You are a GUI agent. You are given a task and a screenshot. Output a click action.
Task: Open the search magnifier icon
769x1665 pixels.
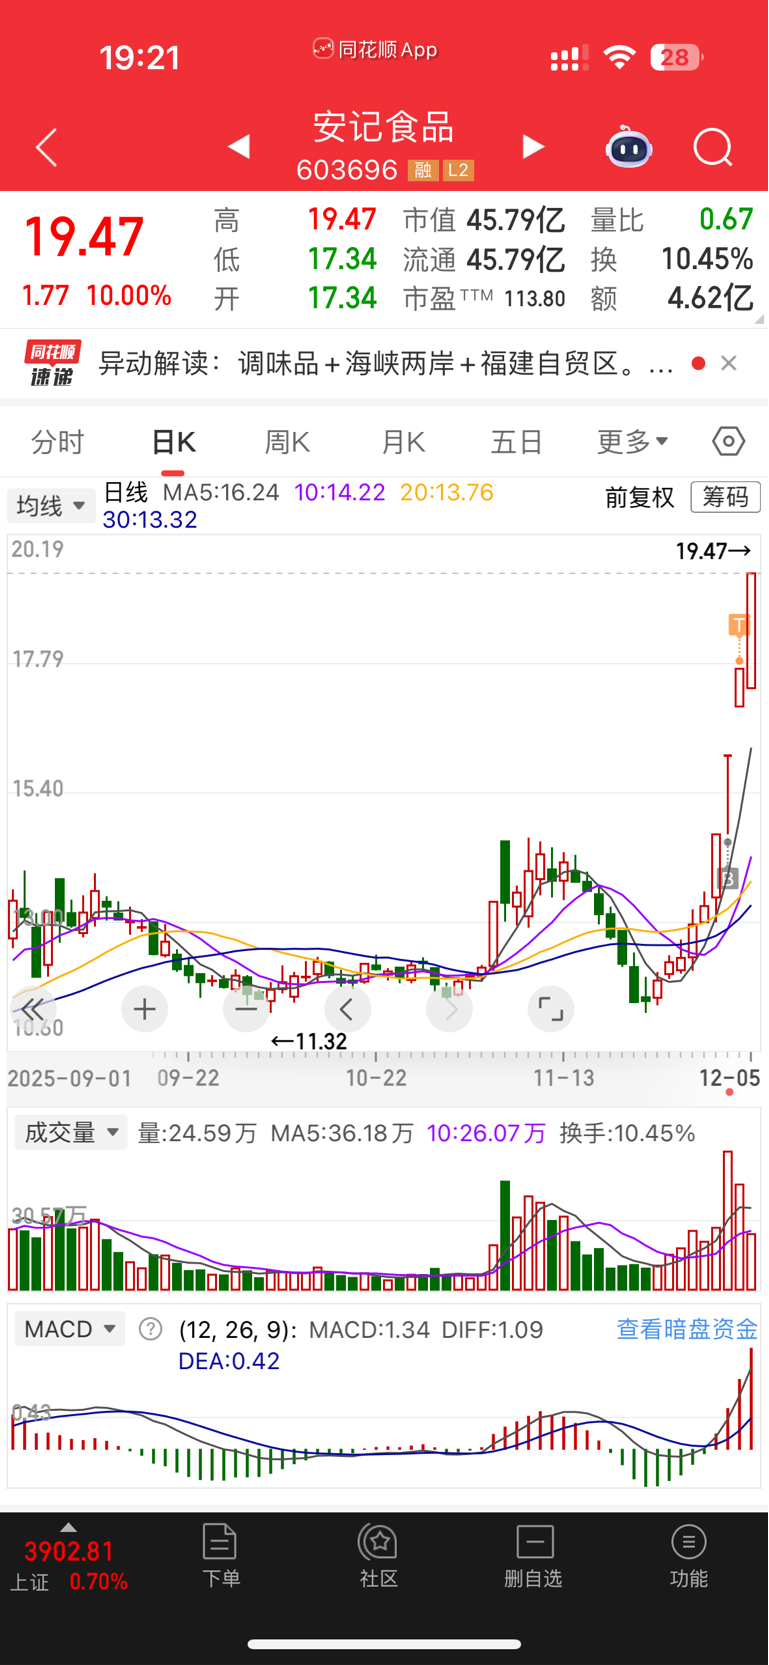pos(713,148)
